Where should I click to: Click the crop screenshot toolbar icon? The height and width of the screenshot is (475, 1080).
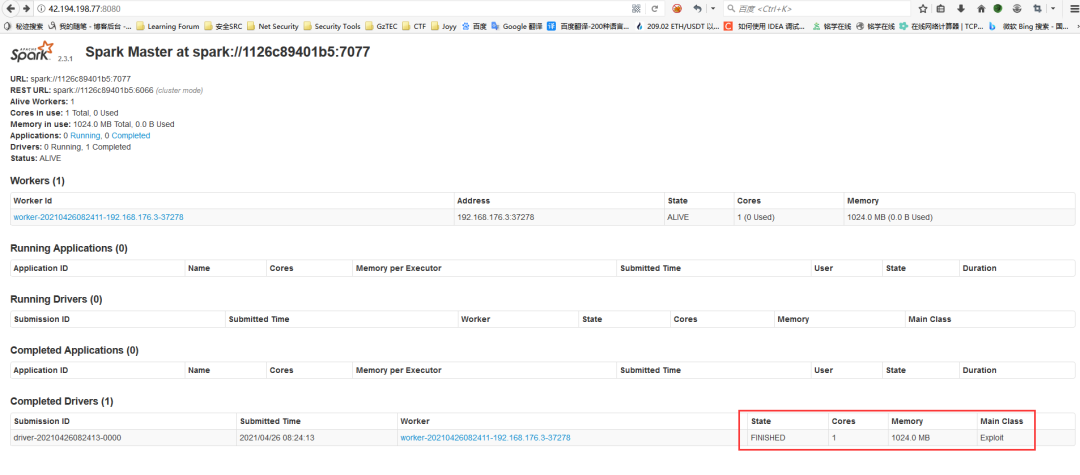point(1037,9)
